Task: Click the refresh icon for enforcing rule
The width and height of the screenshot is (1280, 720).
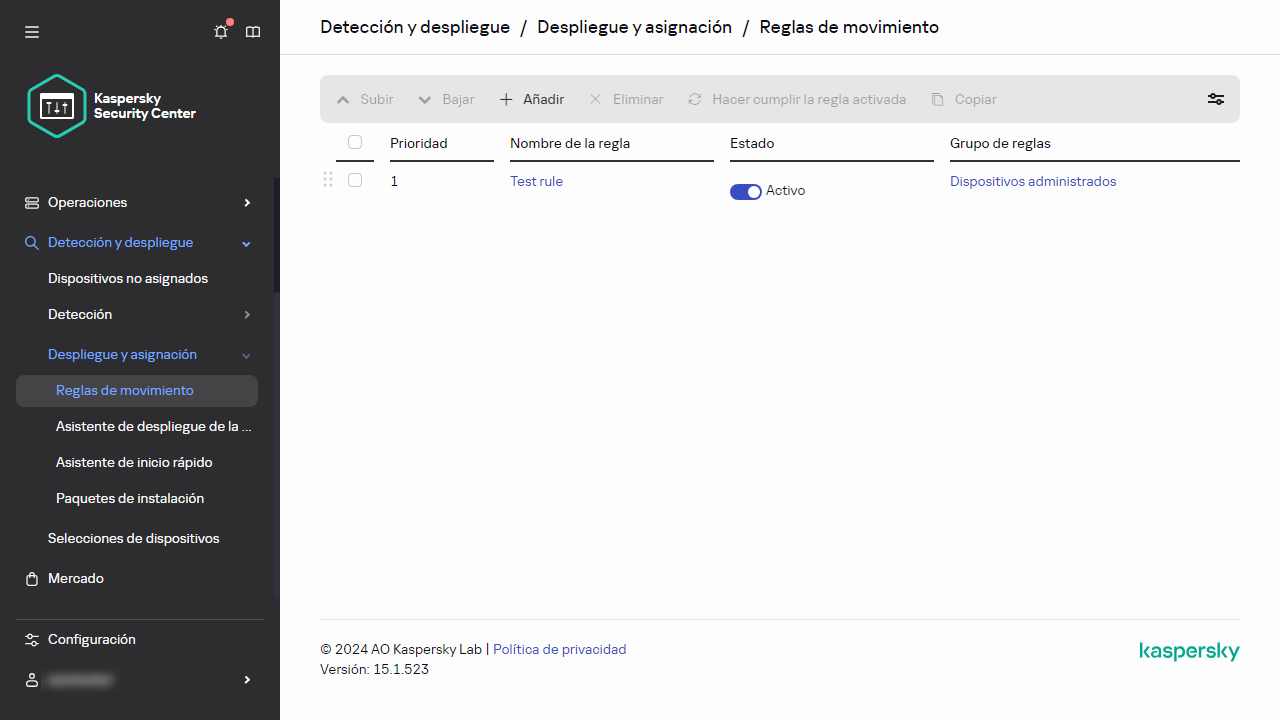Action: pyautogui.click(x=695, y=99)
